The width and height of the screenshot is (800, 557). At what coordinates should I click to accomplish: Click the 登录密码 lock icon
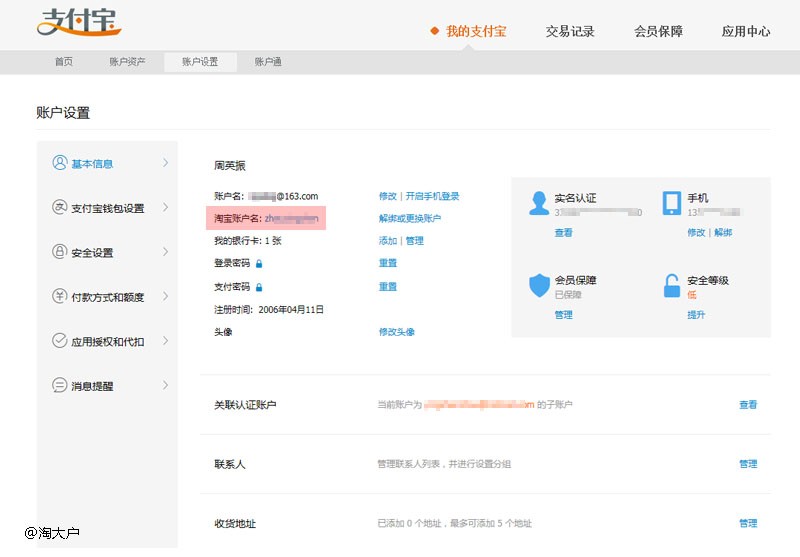(x=259, y=264)
